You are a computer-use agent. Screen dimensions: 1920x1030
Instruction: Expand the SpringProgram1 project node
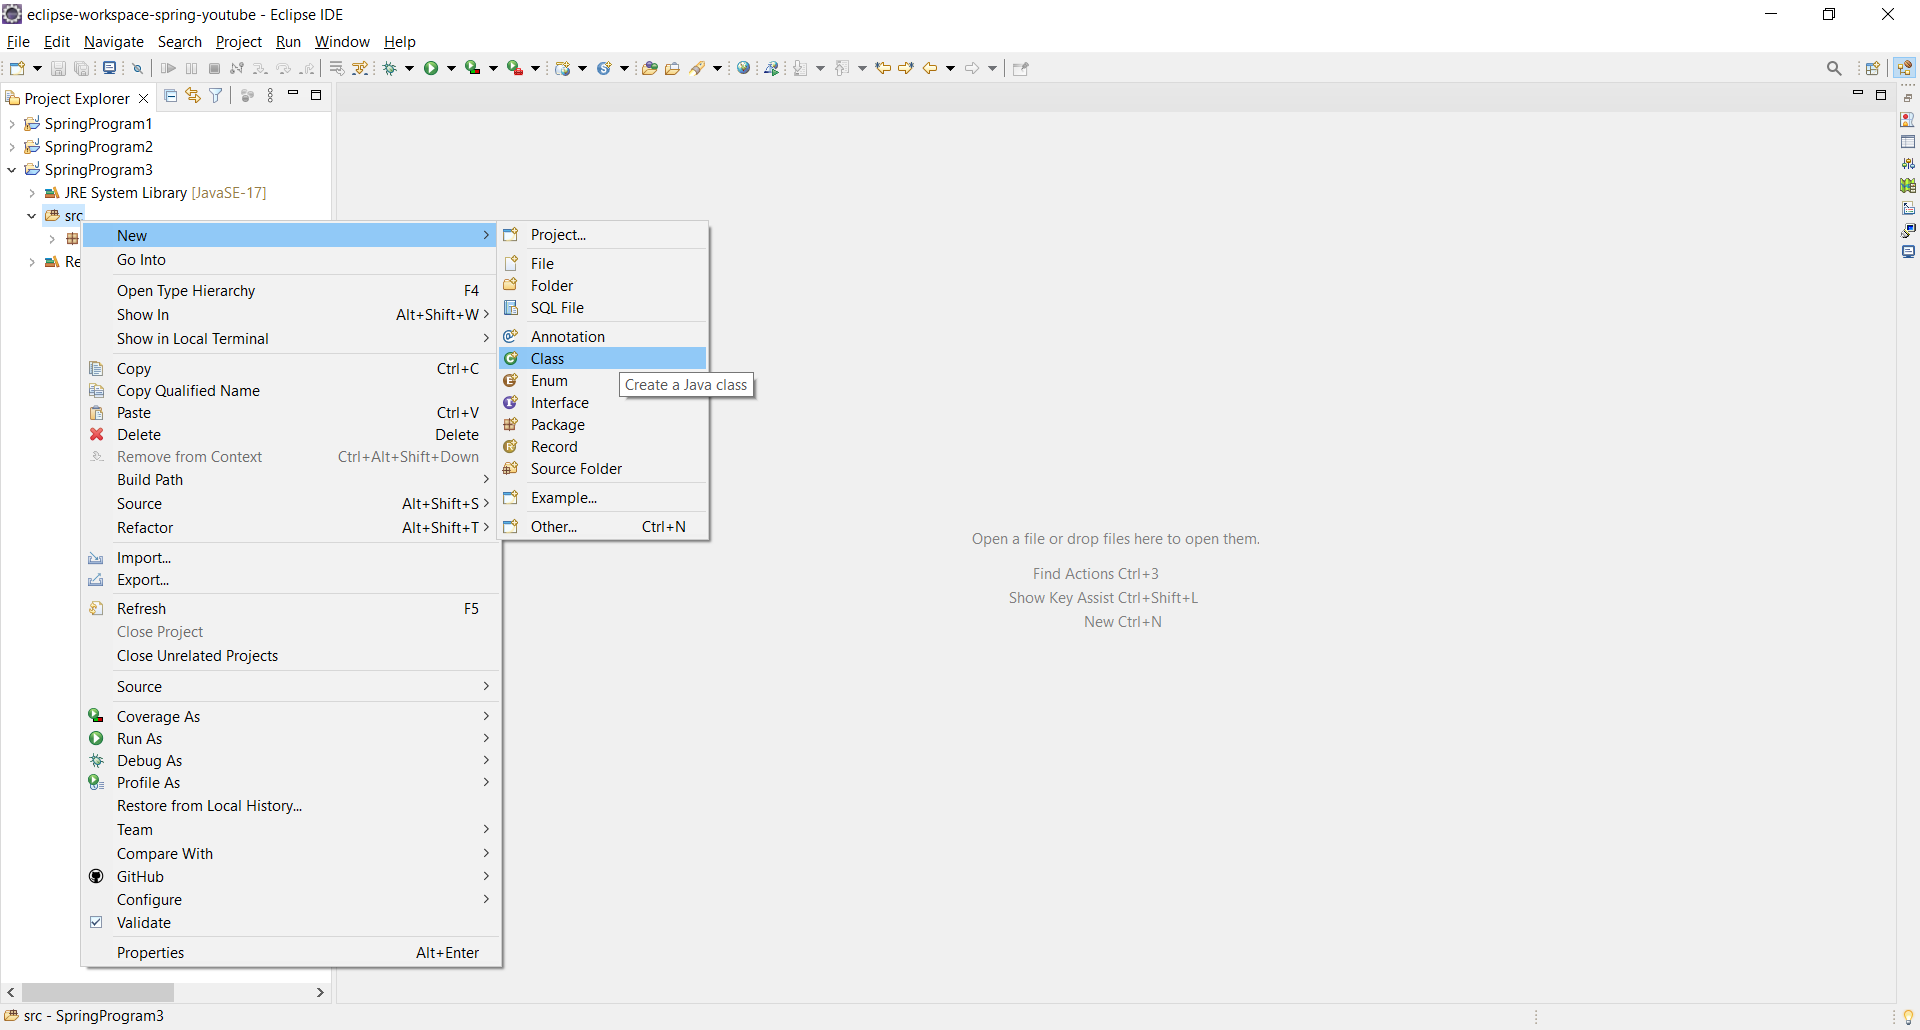[11, 124]
